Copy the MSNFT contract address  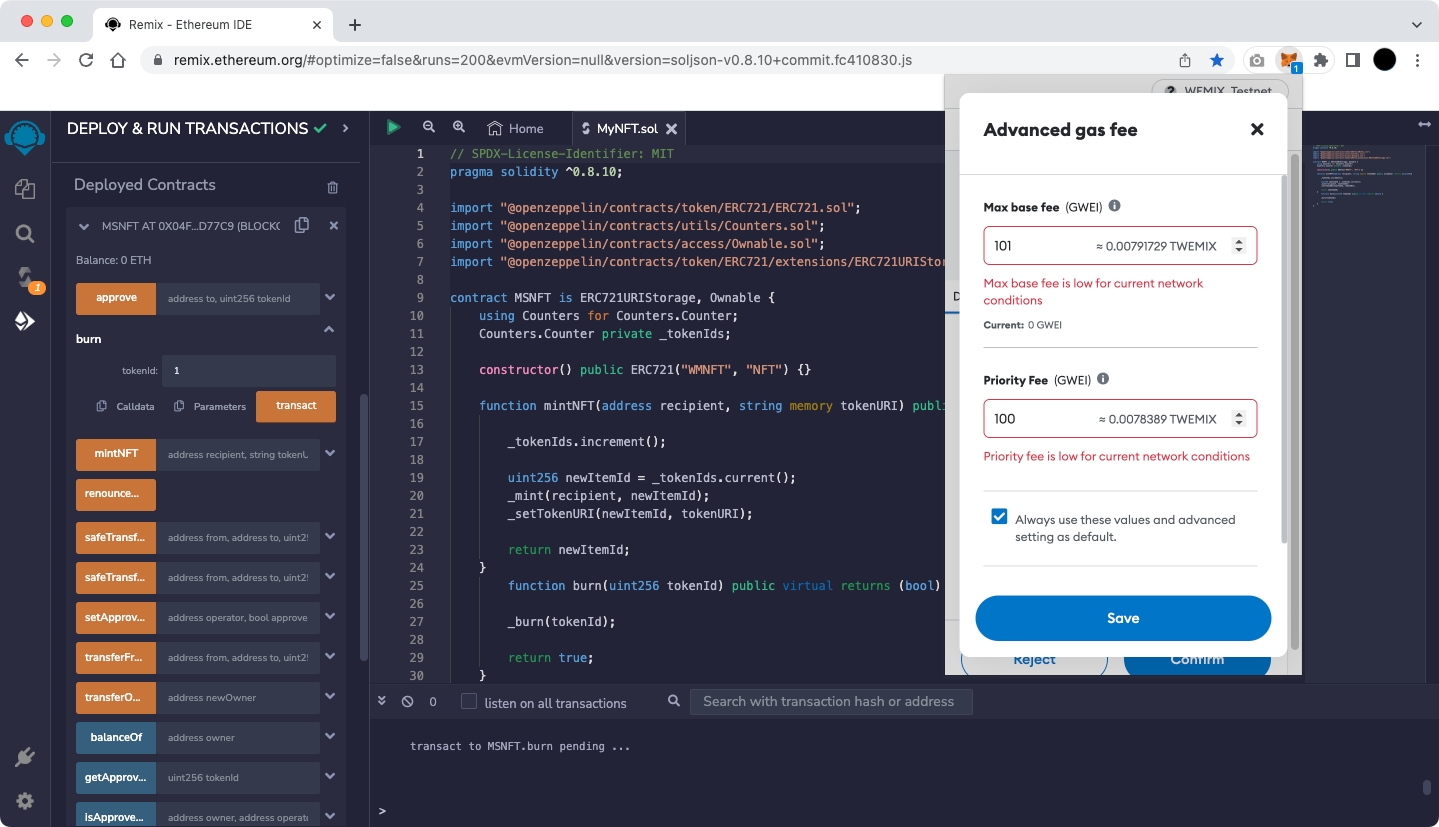[x=301, y=226]
